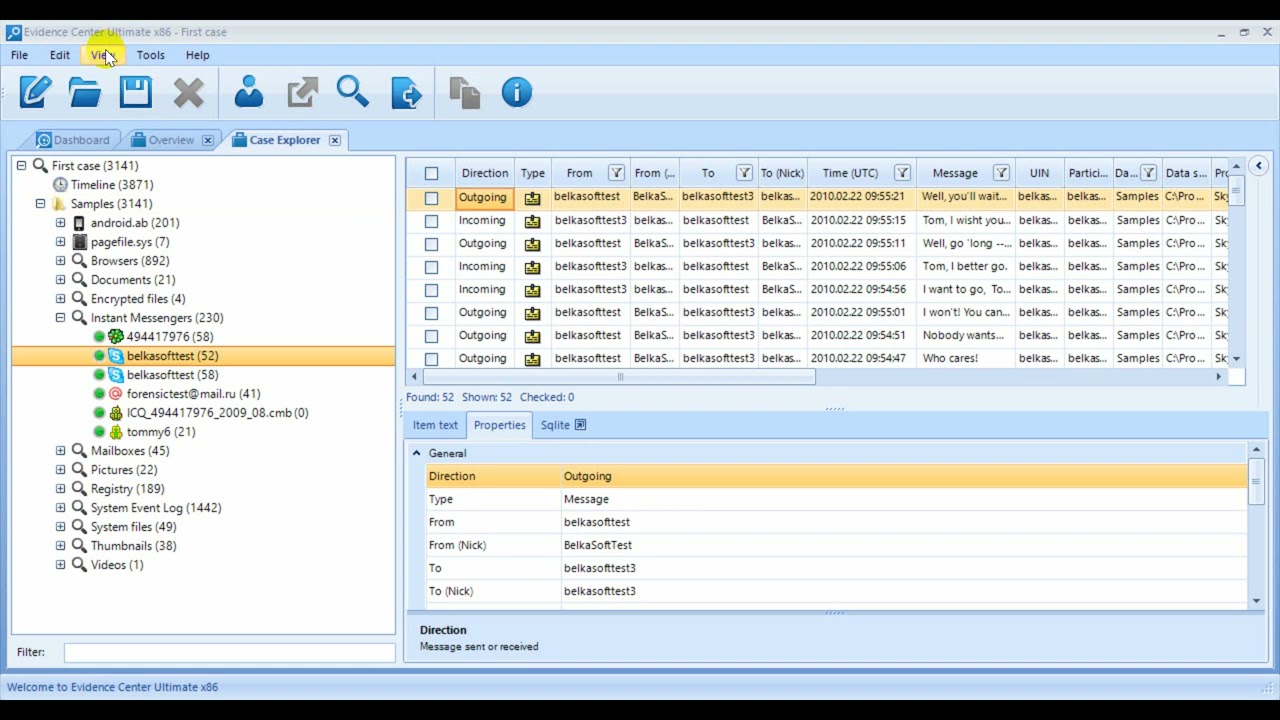Check the row with message 'Tom, I better go.'
The image size is (1280, 720).
431,267
